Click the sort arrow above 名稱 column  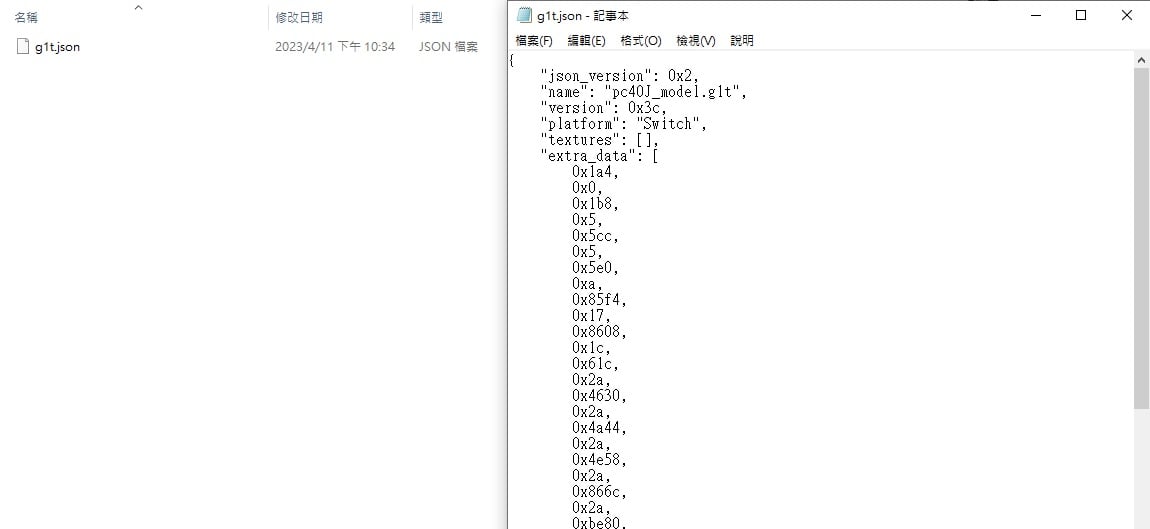(139, 7)
